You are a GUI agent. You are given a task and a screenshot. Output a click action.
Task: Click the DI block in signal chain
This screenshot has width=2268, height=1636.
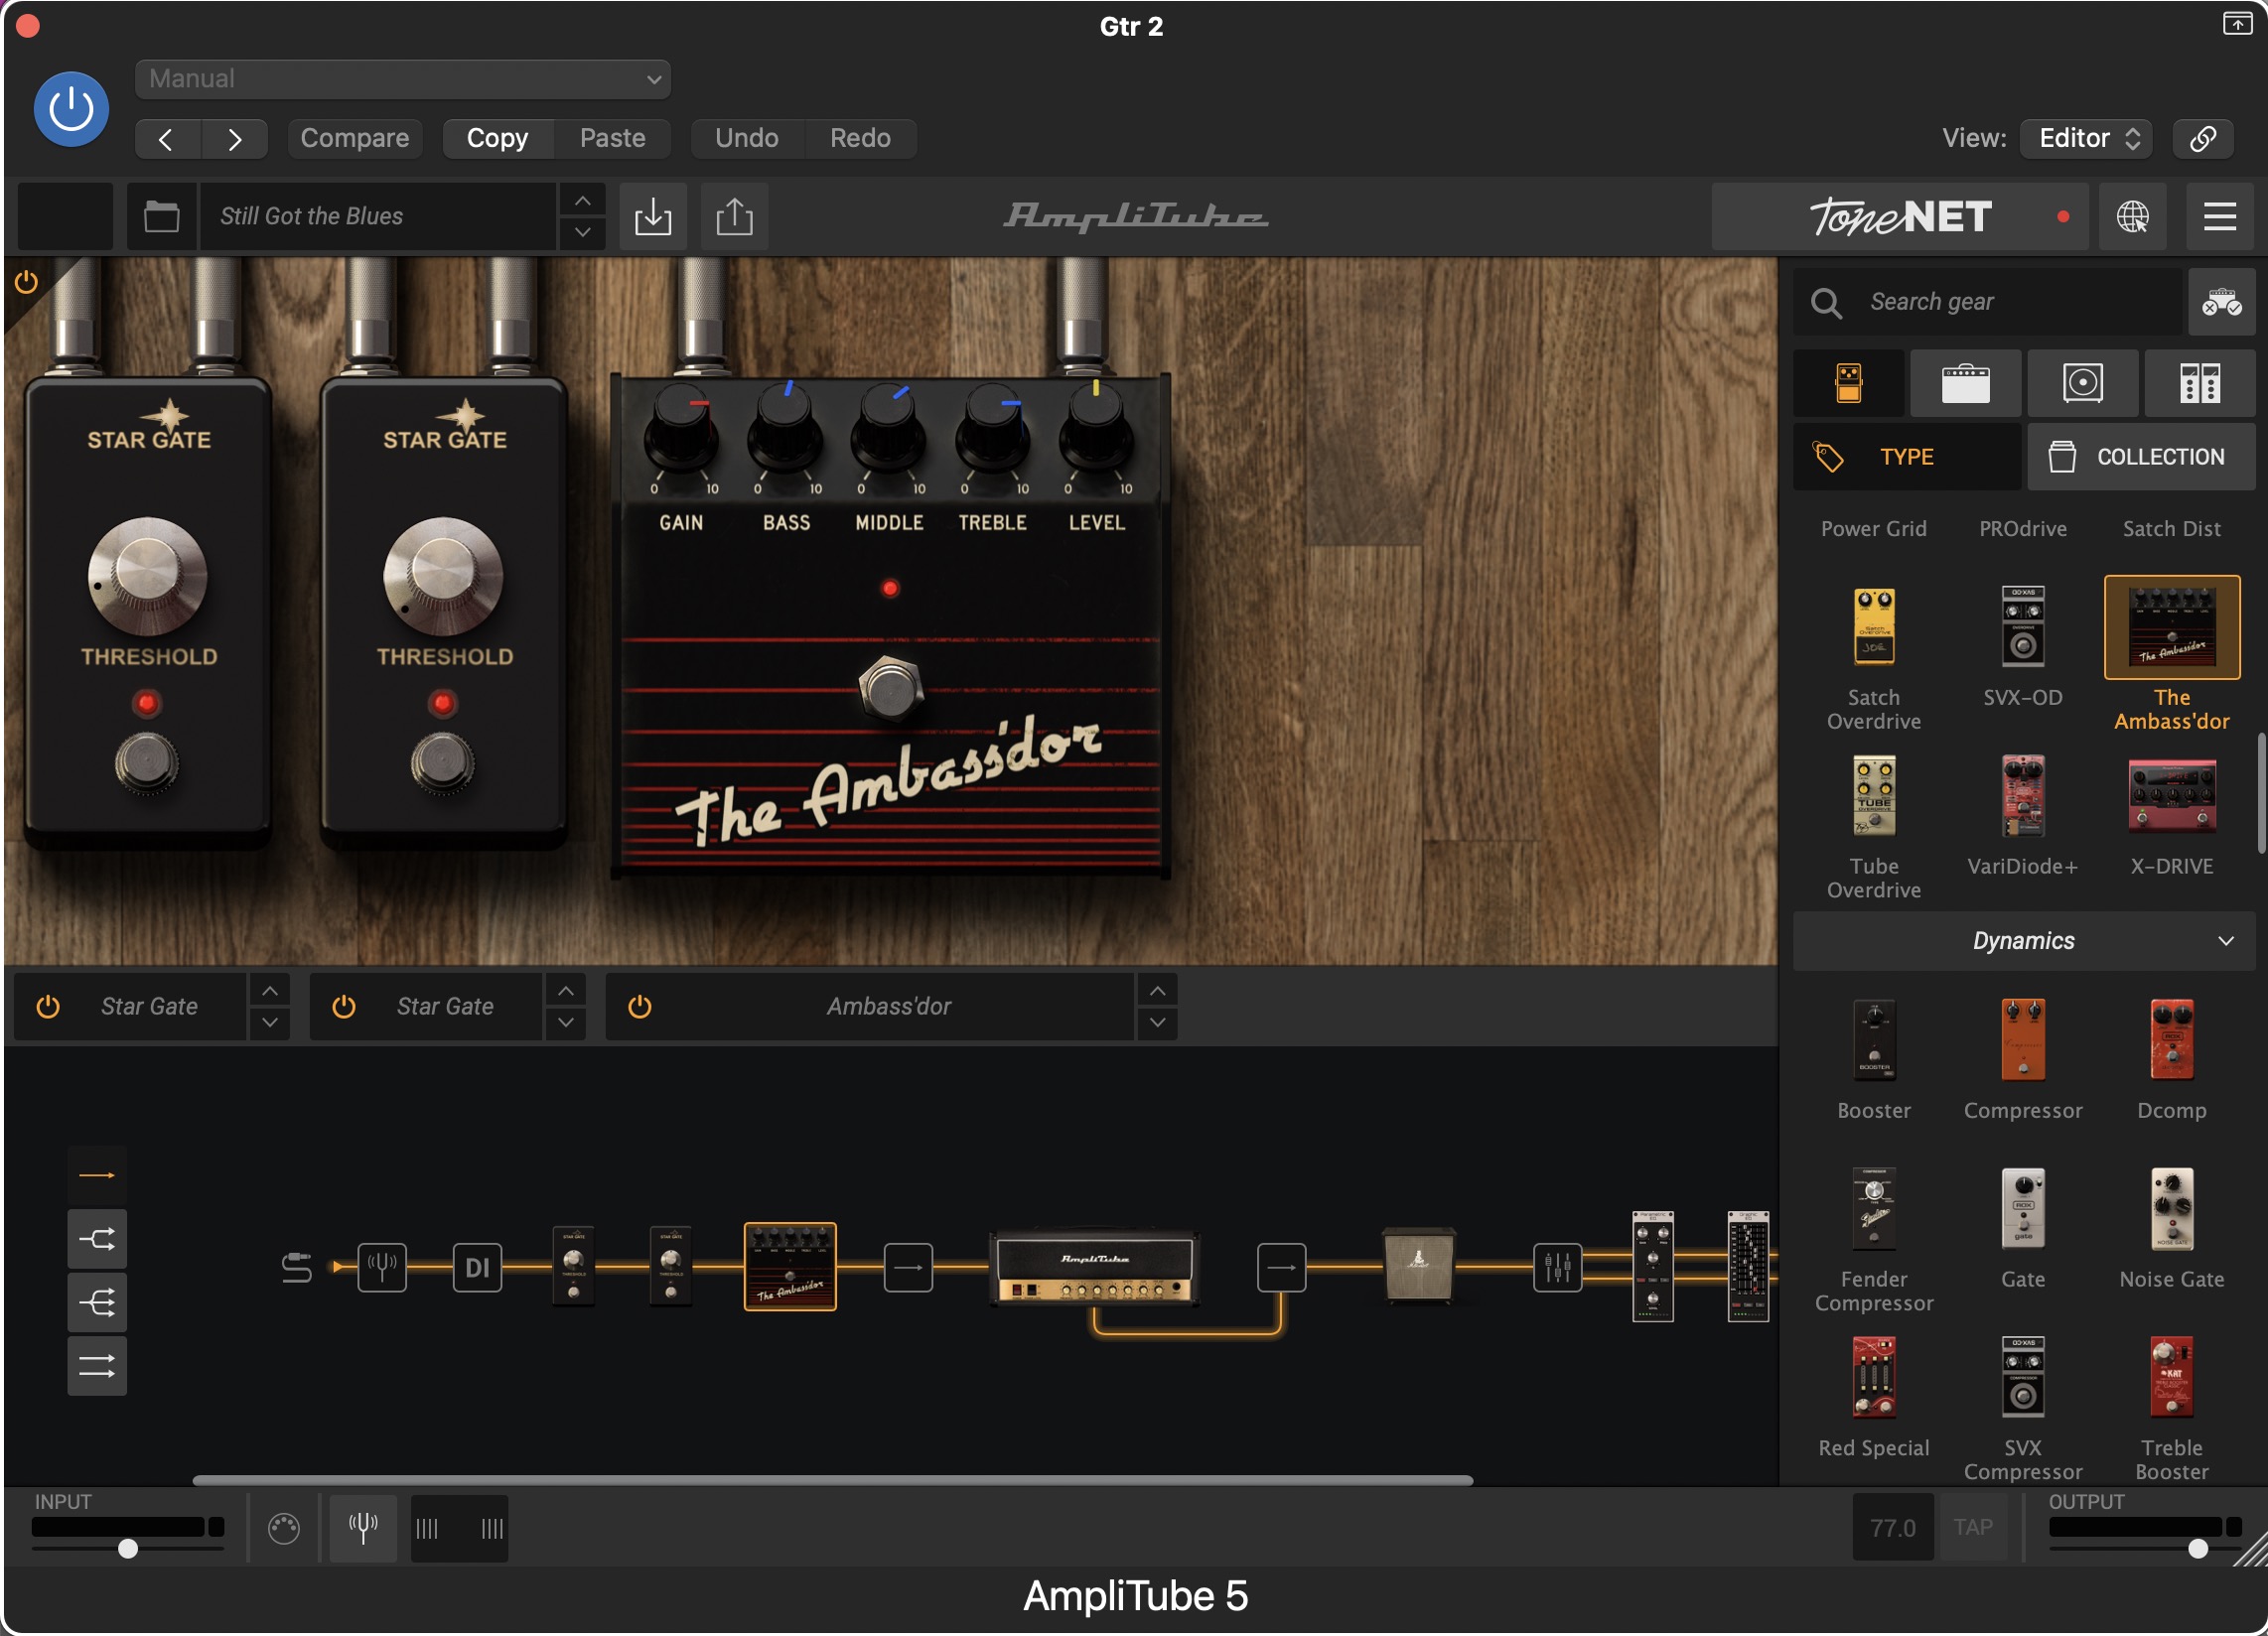(477, 1268)
